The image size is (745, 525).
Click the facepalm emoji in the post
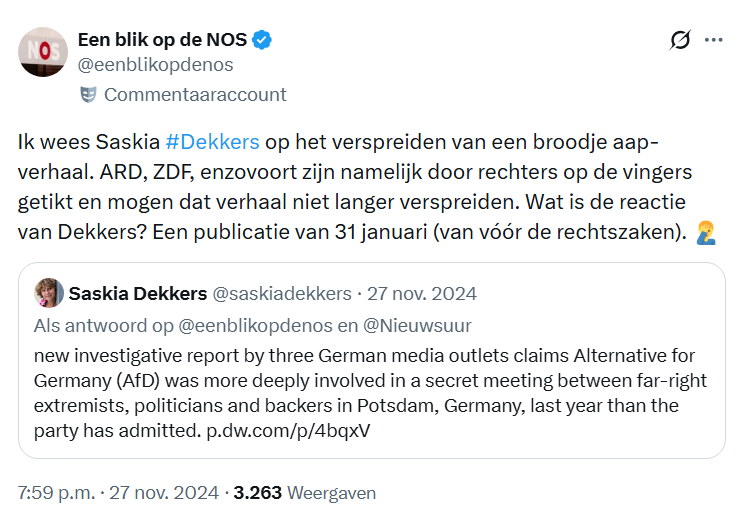point(706,234)
